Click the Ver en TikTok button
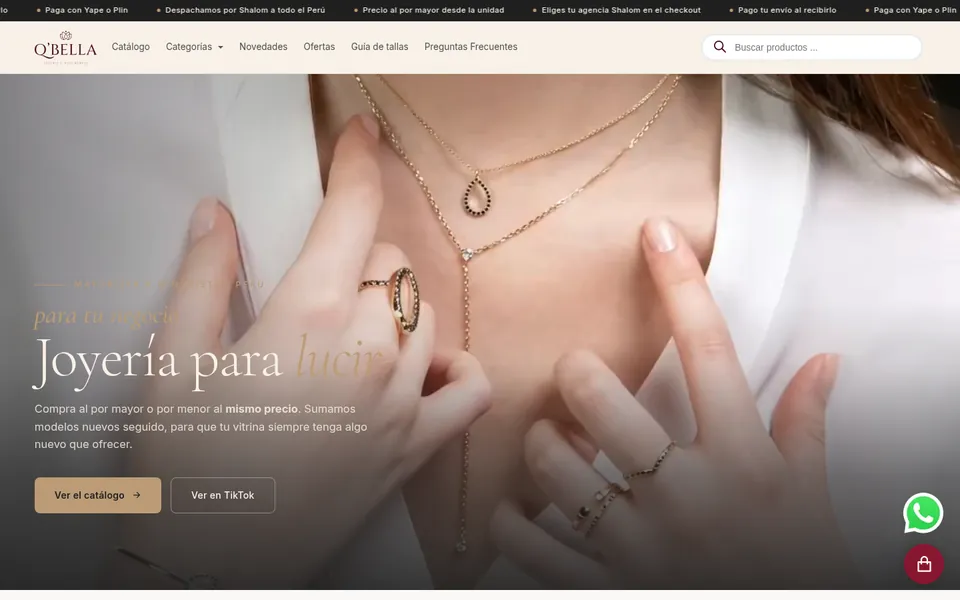This screenshot has width=960, height=600. point(223,495)
